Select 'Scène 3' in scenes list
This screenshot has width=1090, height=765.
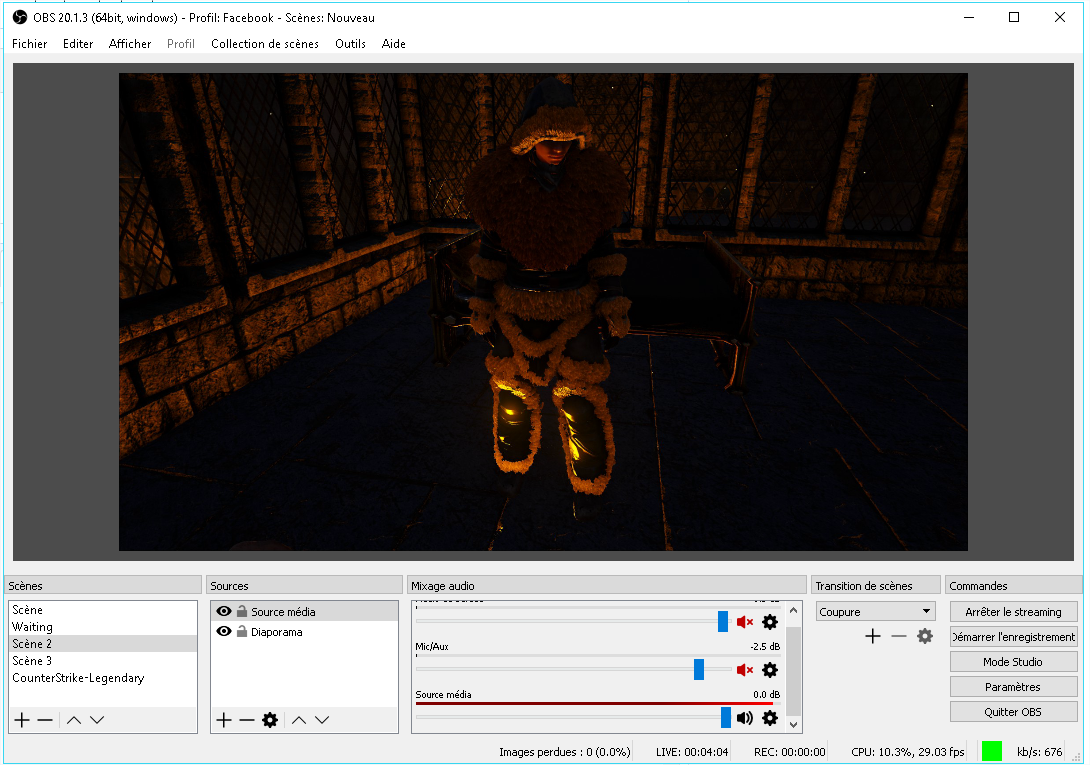tap(103, 661)
